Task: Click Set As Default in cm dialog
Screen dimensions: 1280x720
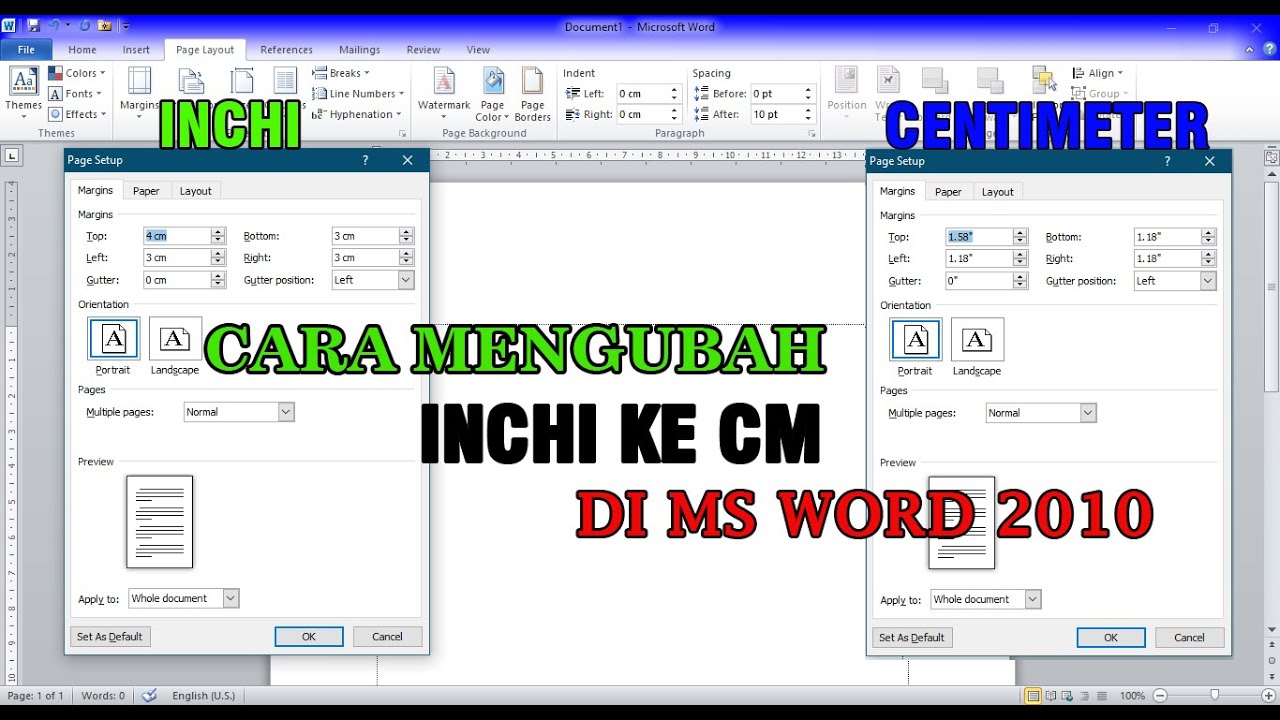Action: (110, 636)
